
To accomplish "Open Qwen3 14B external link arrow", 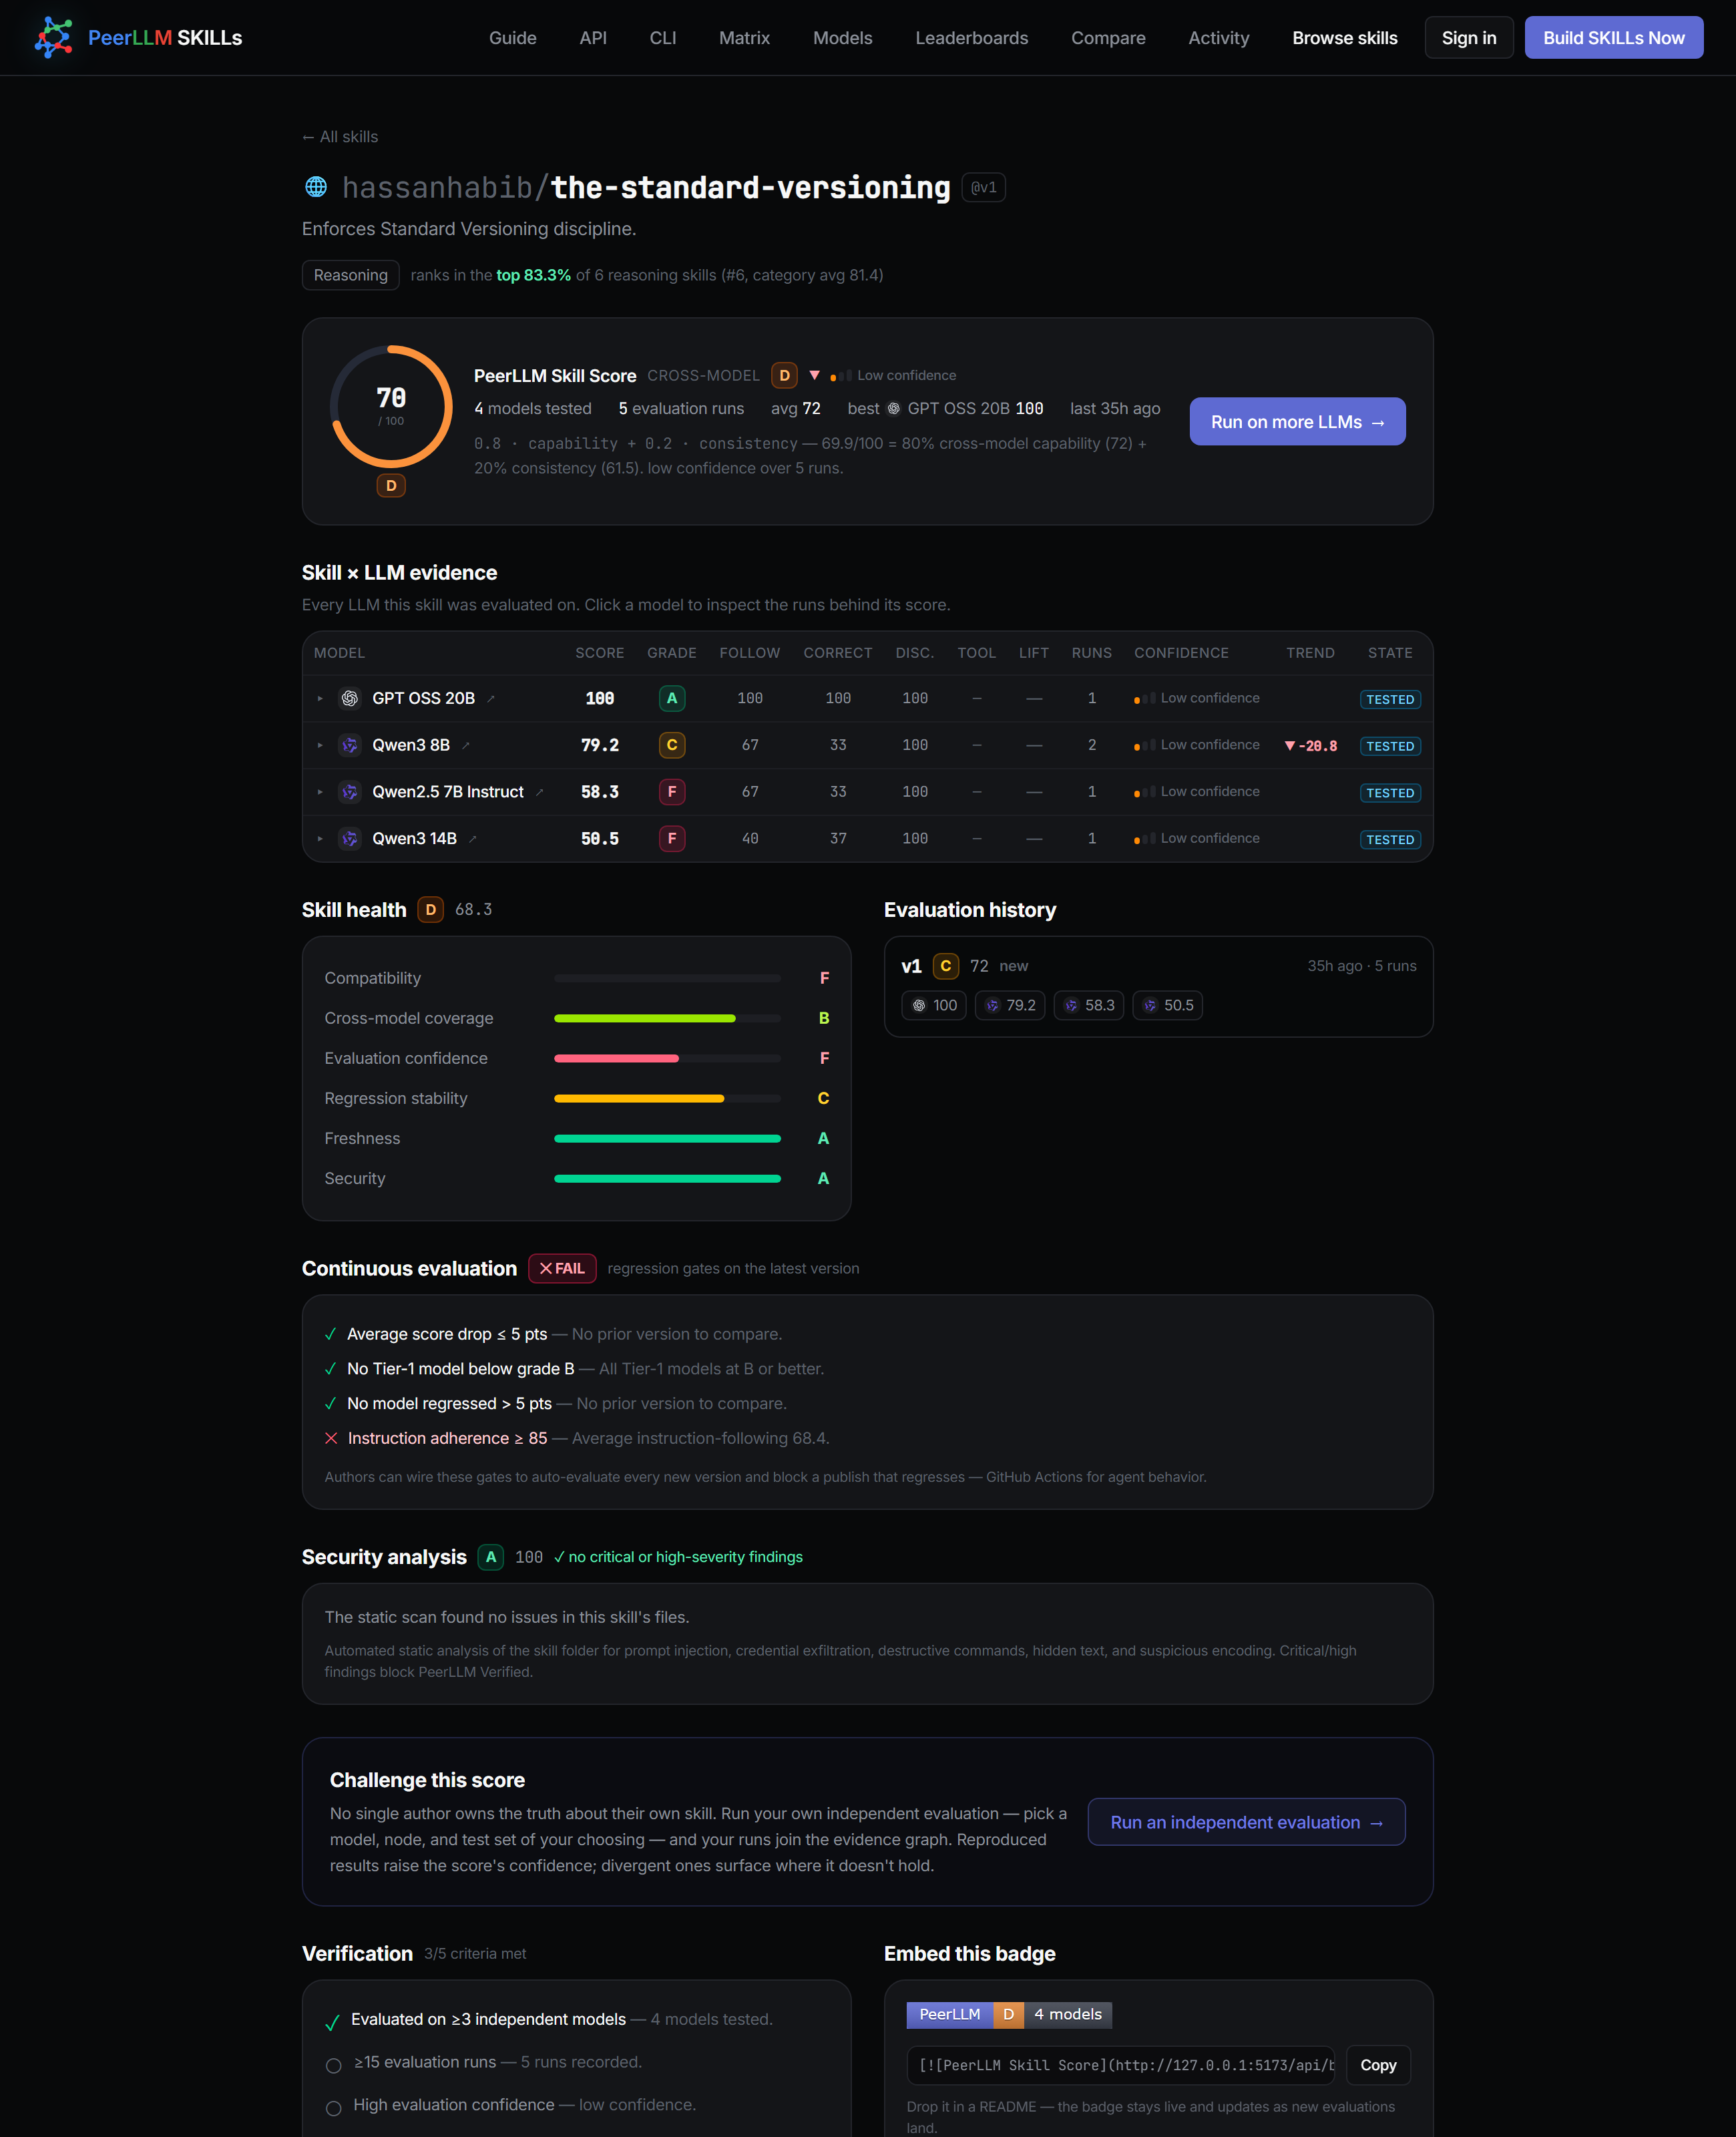I will (x=473, y=840).
